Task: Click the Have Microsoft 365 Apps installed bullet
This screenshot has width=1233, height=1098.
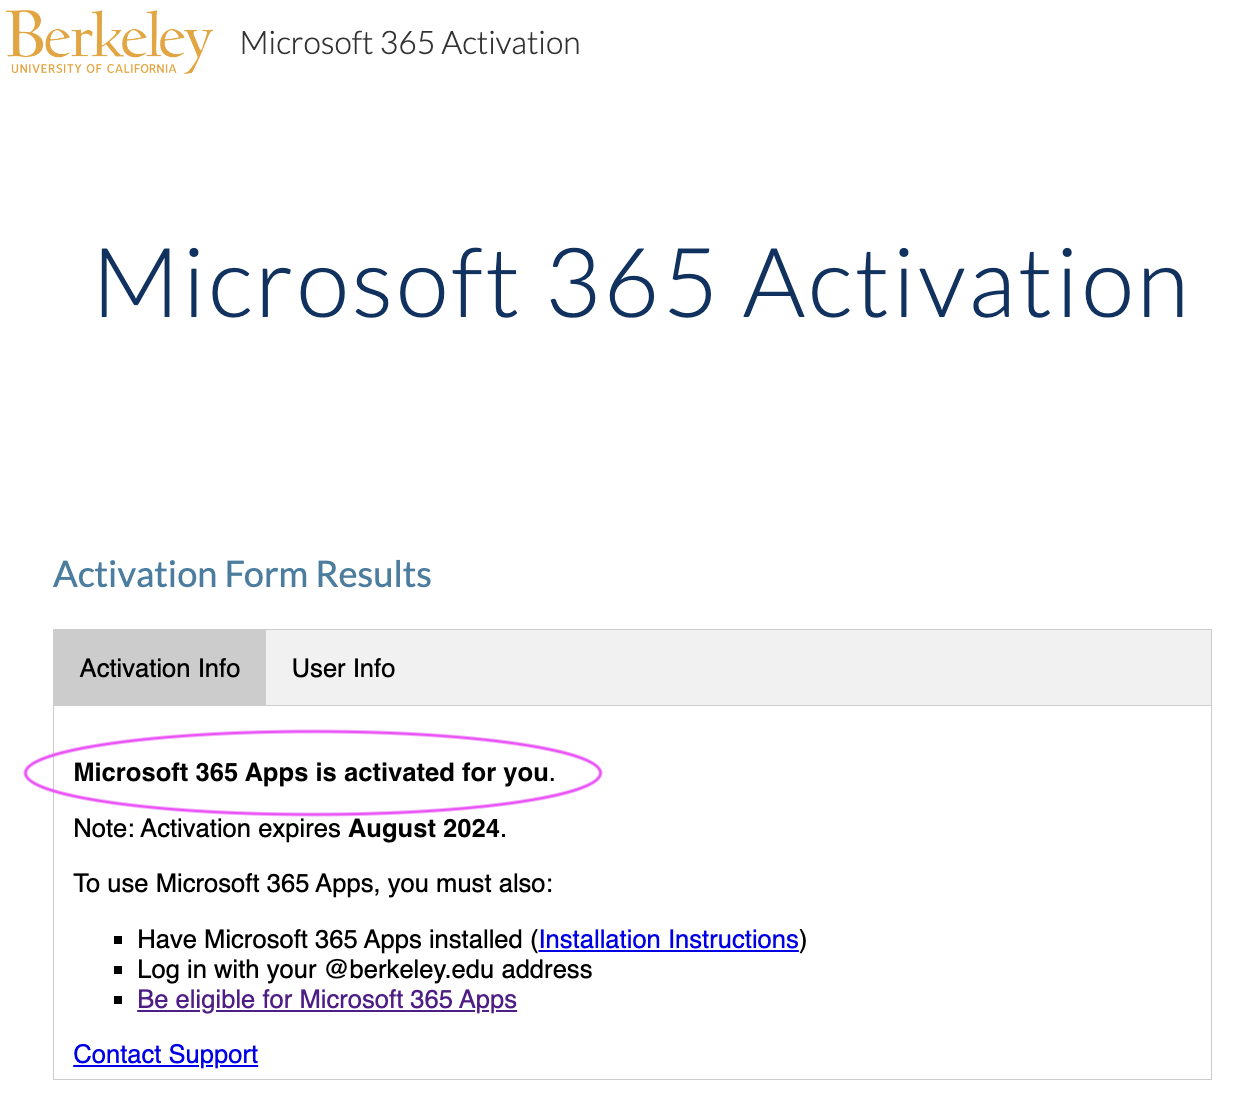Action: click(x=400, y=939)
